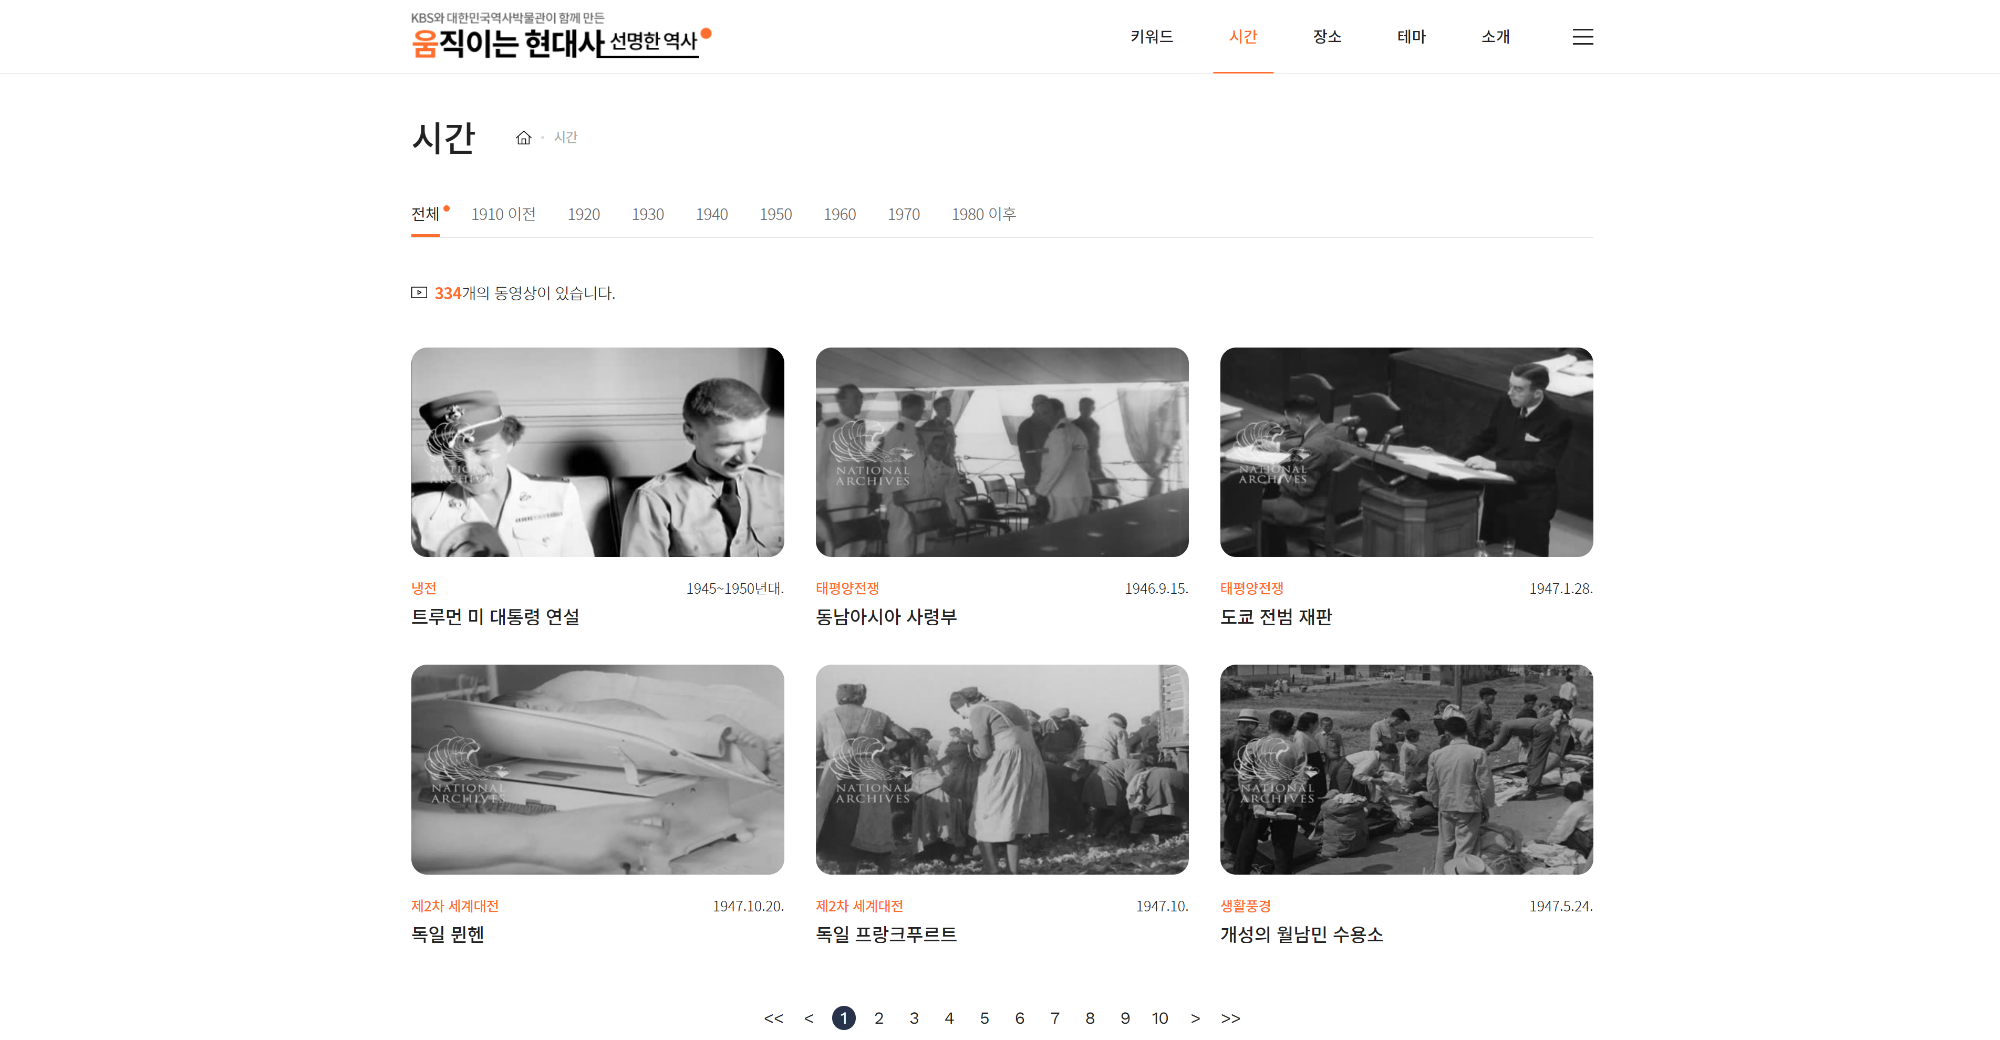Viewport: 2000px width, 1040px height.
Task: Go to page 5 in pagination
Action: click(984, 1018)
